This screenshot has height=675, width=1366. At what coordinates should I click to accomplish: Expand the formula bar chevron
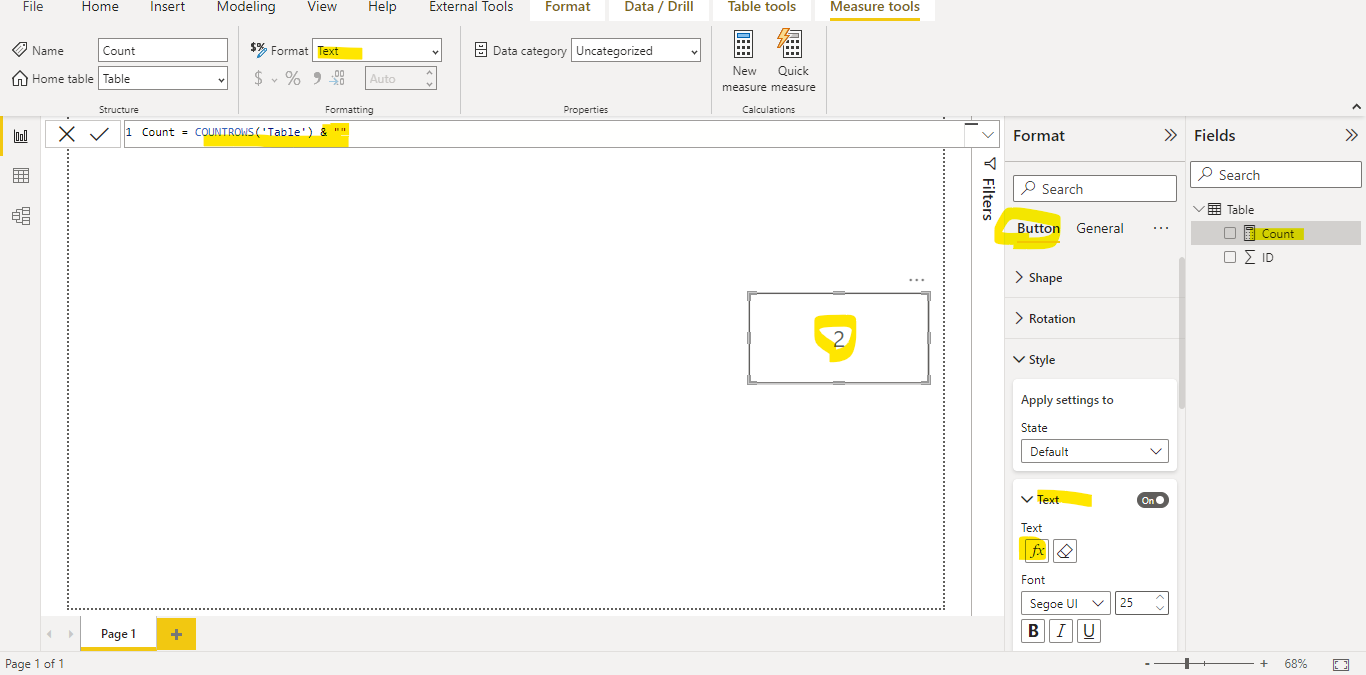[990, 134]
